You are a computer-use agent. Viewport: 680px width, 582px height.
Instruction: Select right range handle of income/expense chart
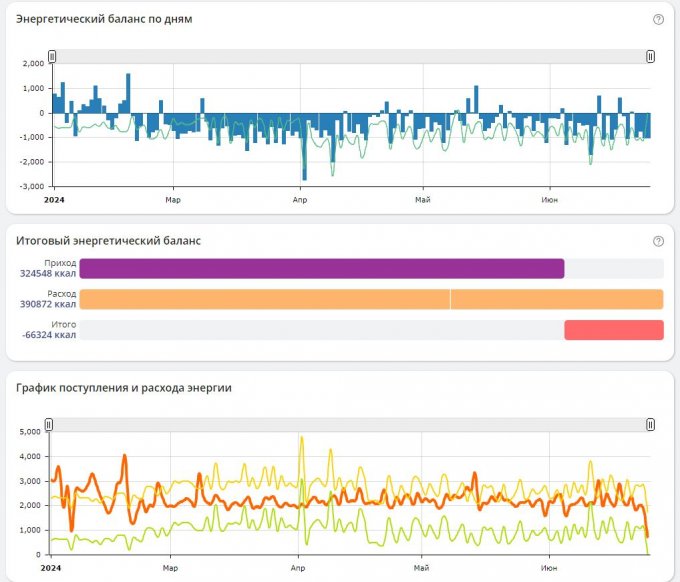(x=650, y=425)
